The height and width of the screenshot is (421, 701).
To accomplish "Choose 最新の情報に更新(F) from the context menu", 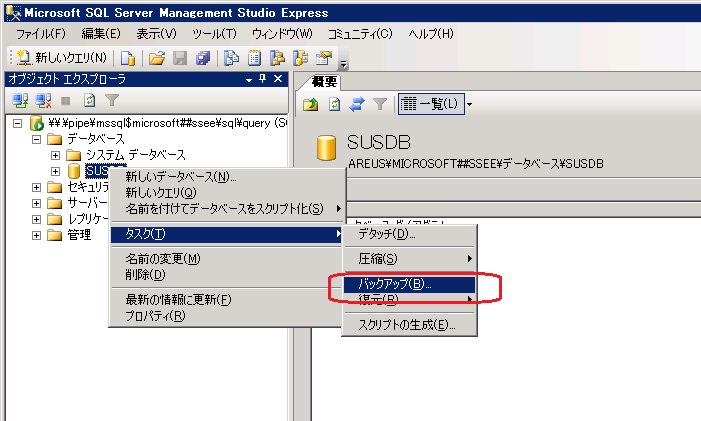I will pyautogui.click(x=227, y=300).
